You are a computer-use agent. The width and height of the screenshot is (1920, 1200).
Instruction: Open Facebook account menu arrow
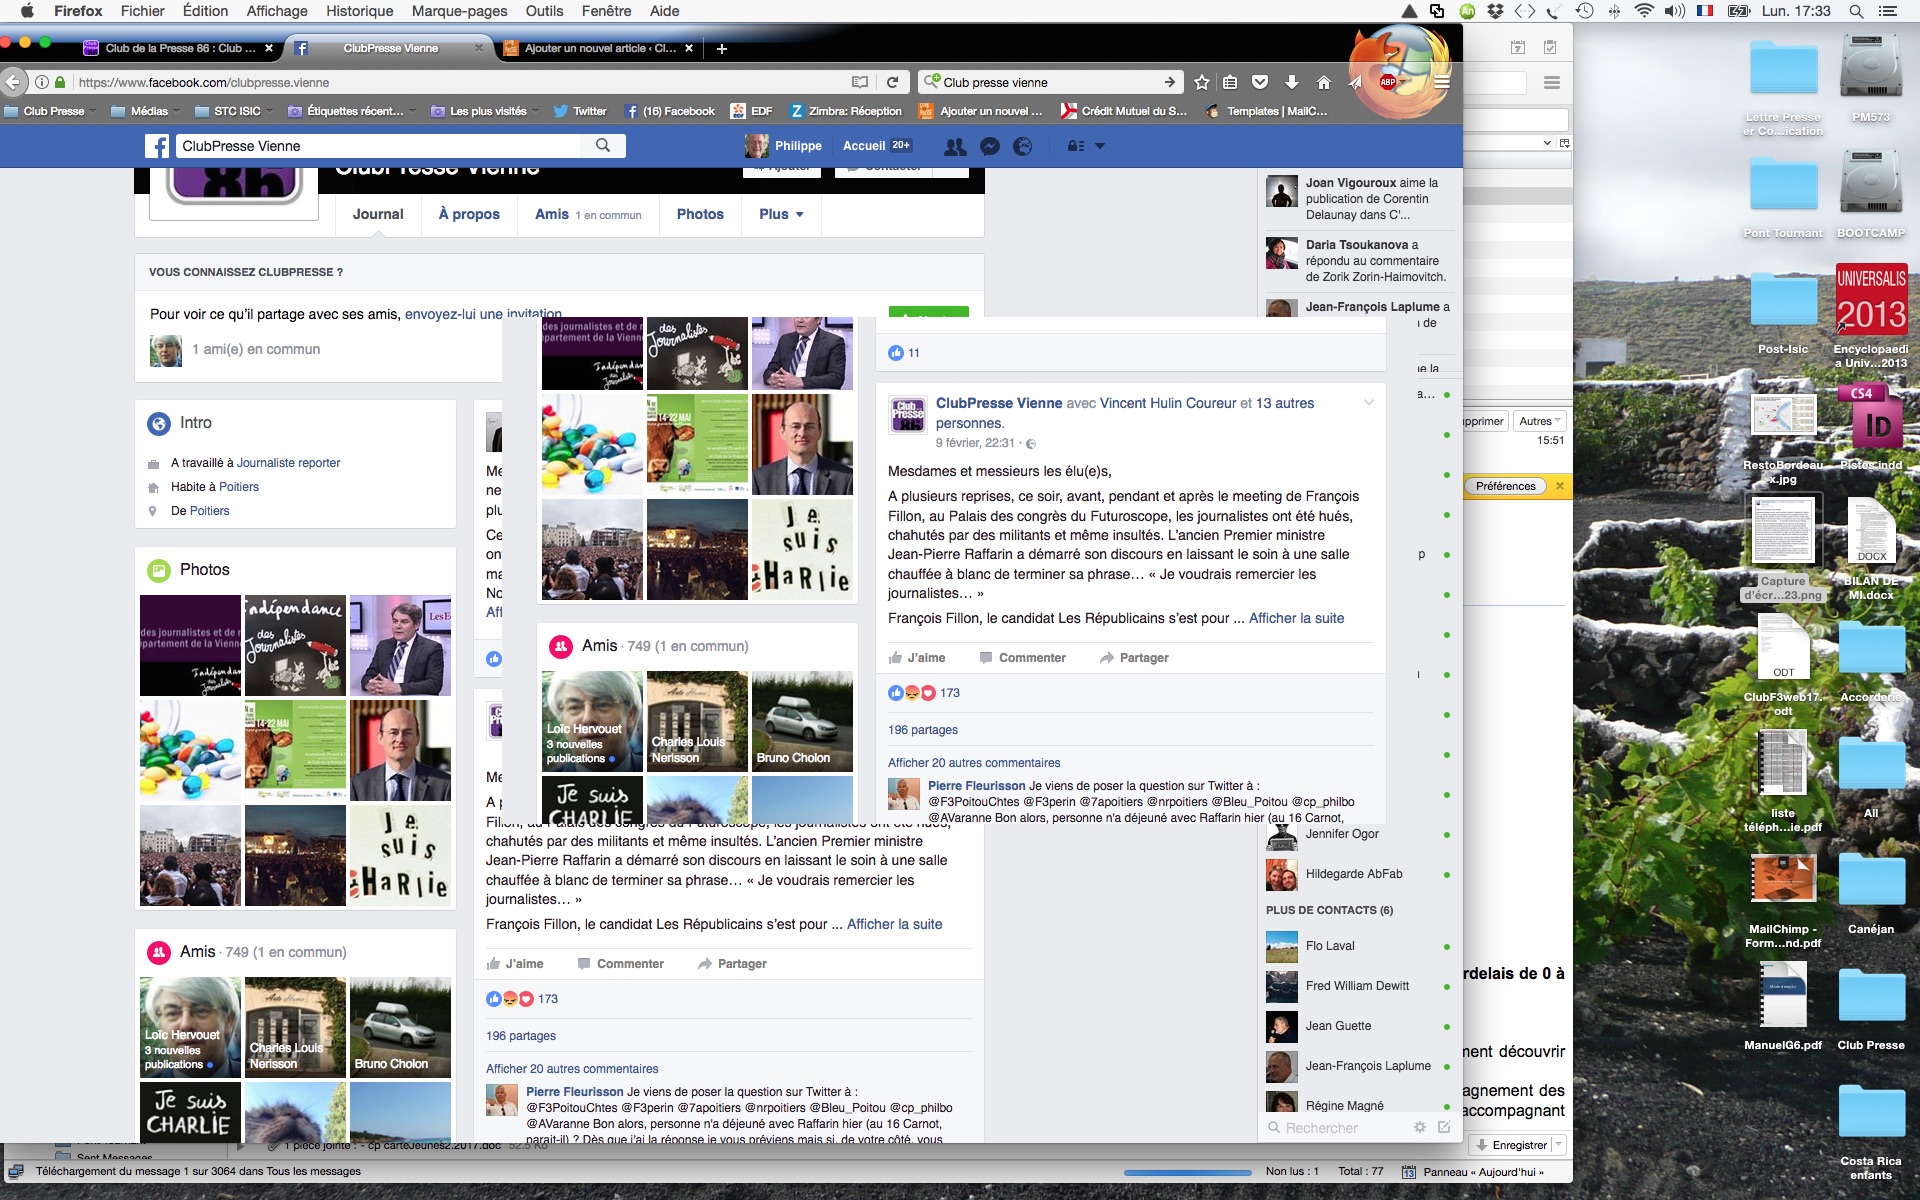1100,146
